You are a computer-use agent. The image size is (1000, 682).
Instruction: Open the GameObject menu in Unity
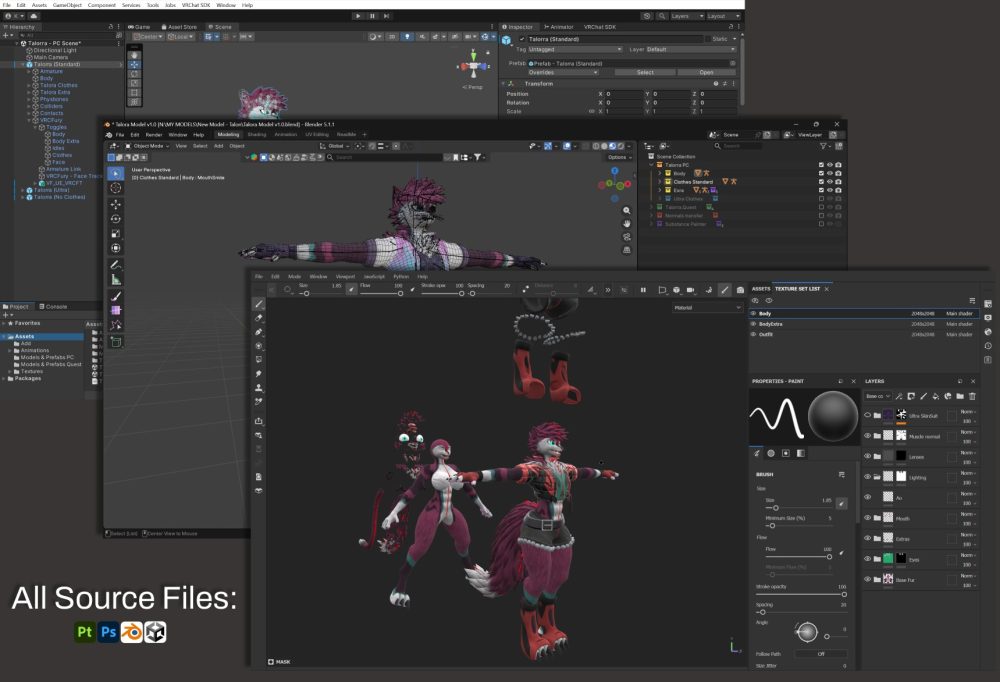coord(67,5)
